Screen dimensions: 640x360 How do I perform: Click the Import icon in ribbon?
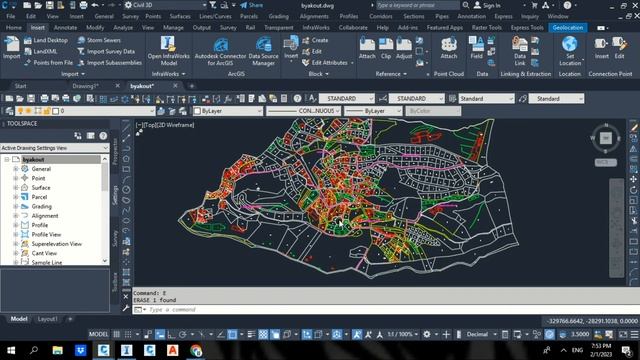[x=11, y=48]
